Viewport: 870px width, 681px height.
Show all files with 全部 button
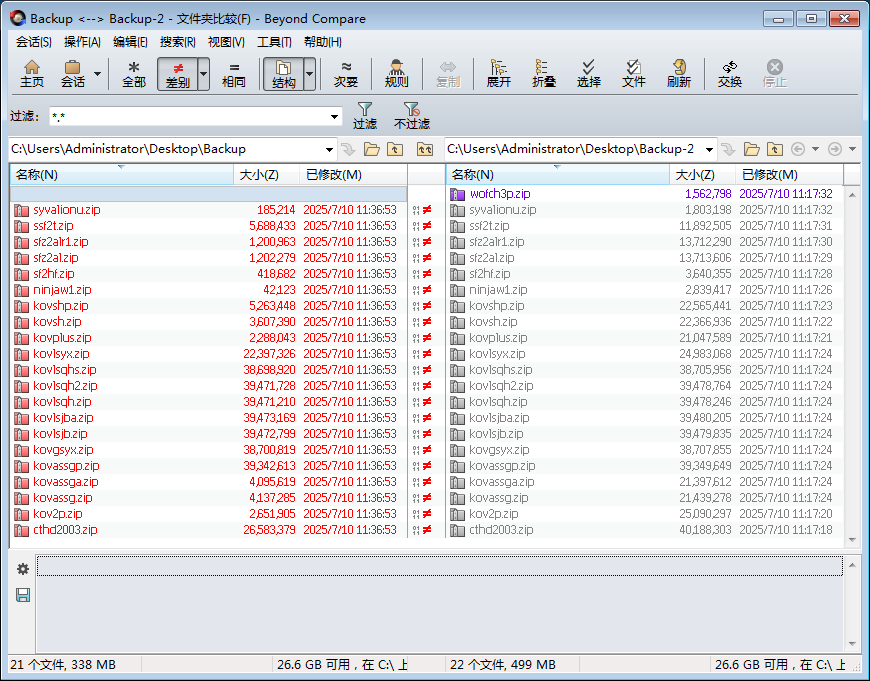pyautogui.click(x=134, y=74)
